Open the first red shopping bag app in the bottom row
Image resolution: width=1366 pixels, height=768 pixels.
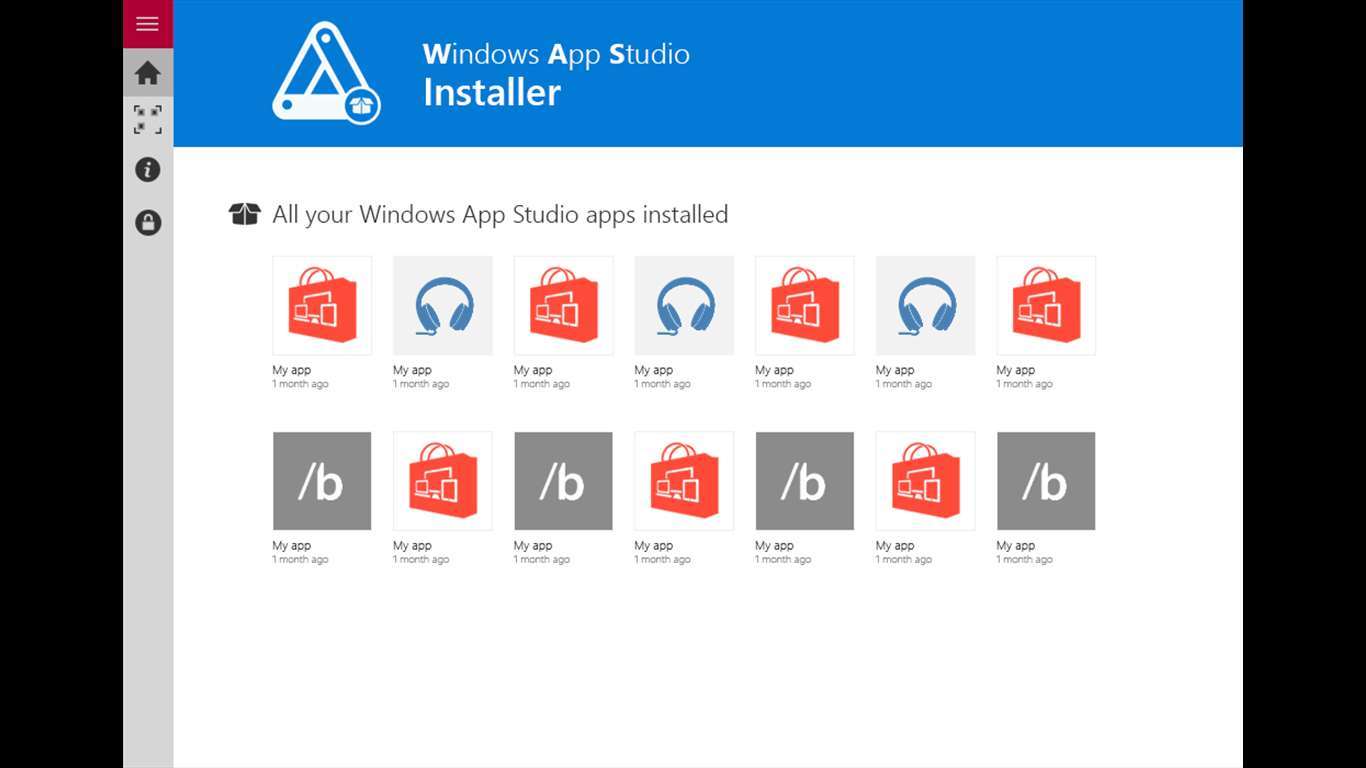click(442, 481)
